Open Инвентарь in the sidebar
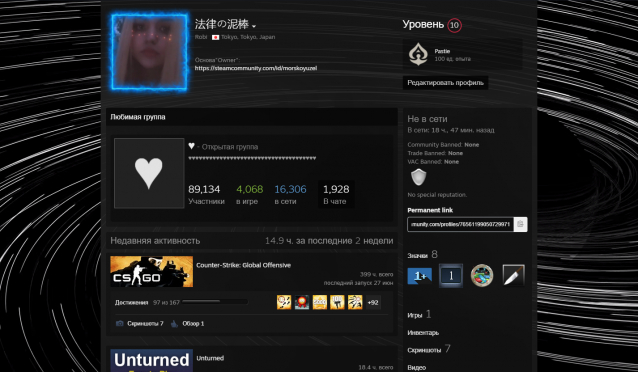Screen dimensions: 638x372 [423, 333]
